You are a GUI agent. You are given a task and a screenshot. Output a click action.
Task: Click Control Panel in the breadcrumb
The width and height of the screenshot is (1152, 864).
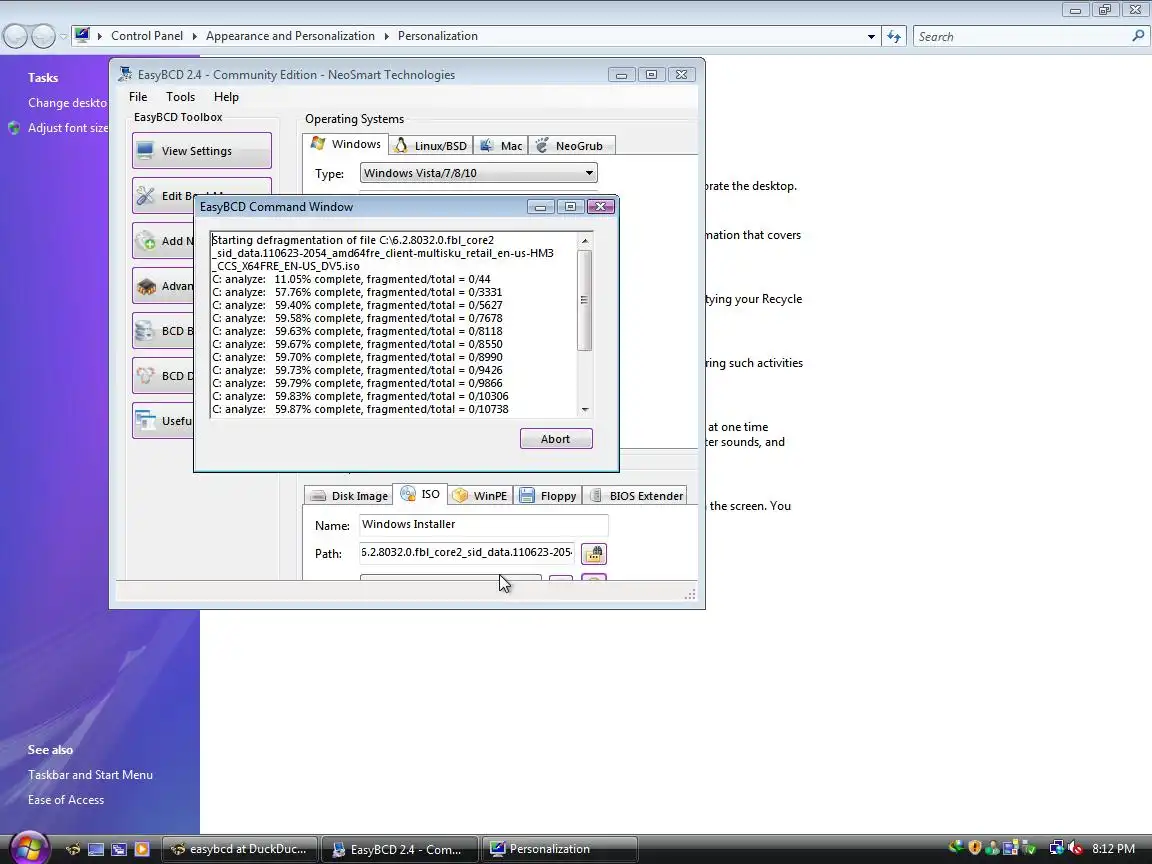click(x=147, y=36)
